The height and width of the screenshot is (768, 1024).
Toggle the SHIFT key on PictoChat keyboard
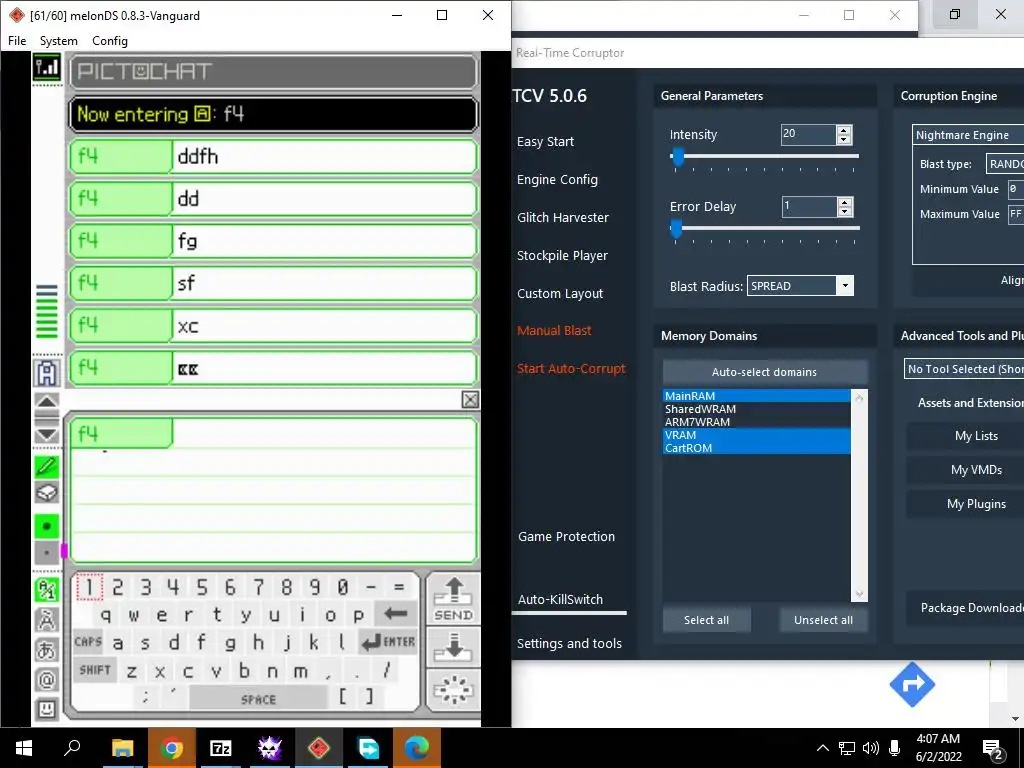[x=95, y=670]
